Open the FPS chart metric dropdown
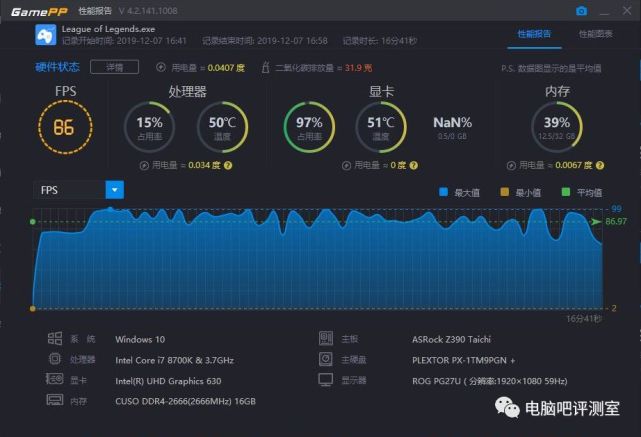This screenshot has height=437, width=641. pyautogui.click(x=114, y=190)
